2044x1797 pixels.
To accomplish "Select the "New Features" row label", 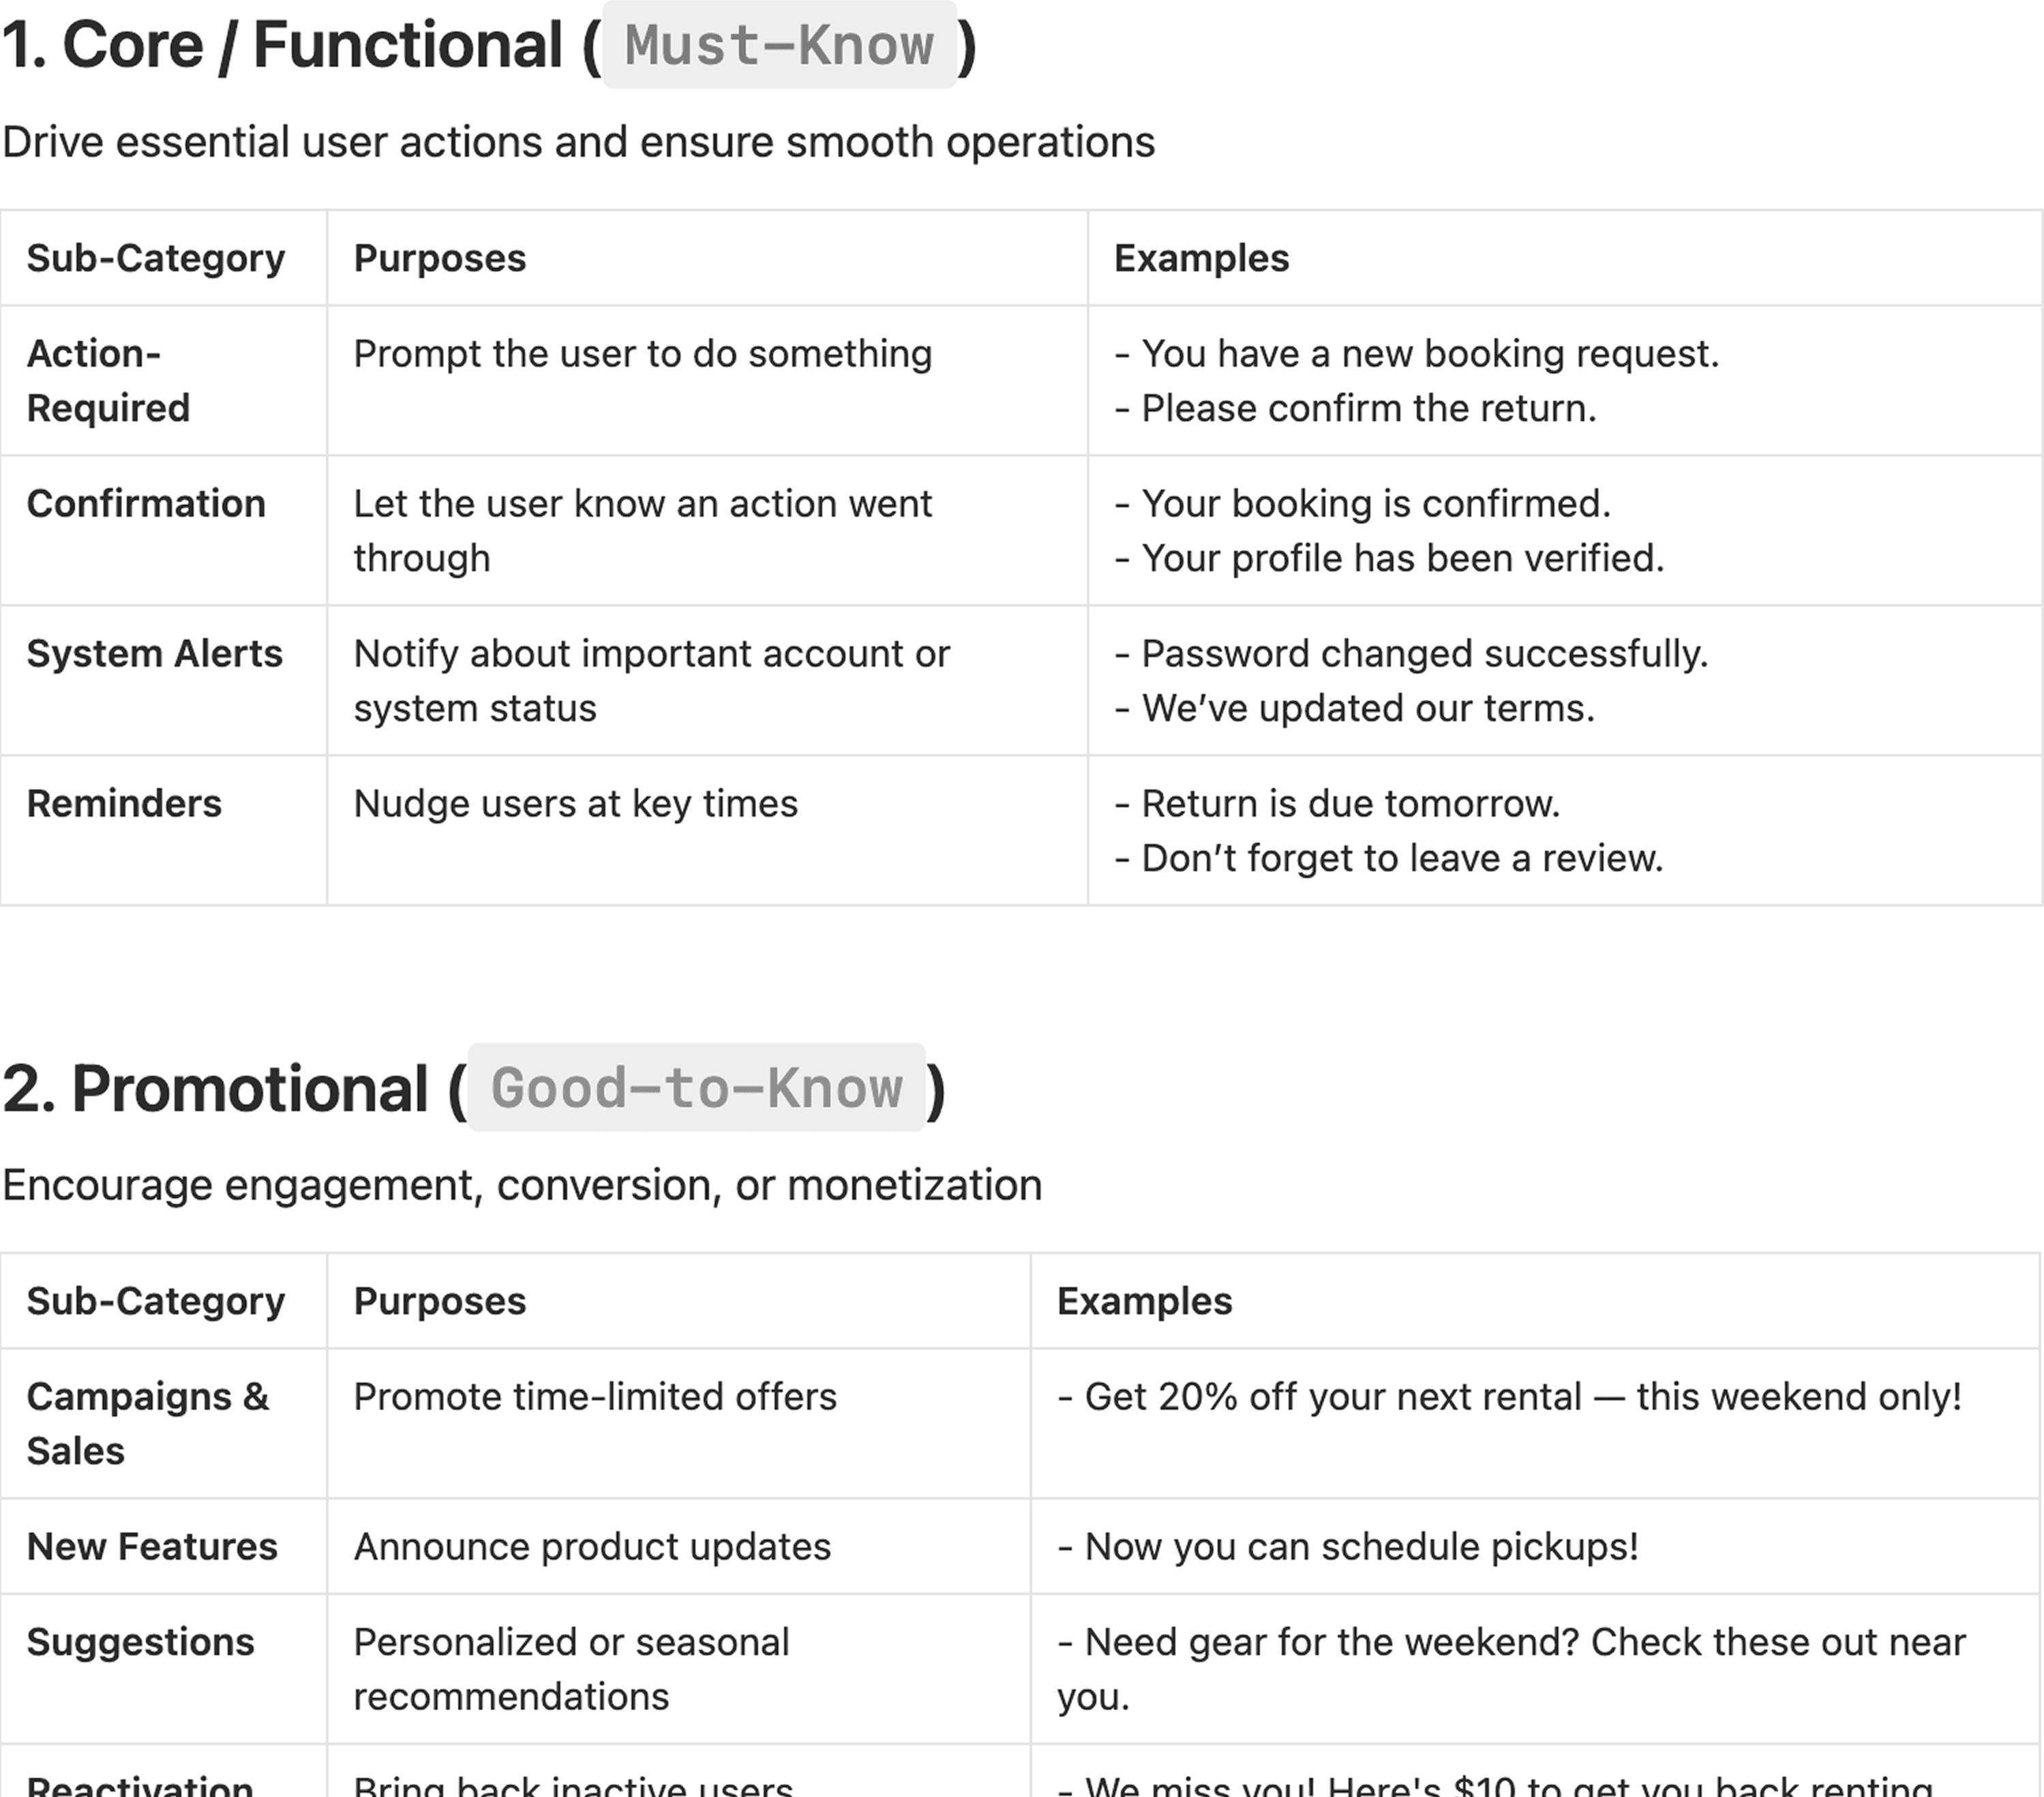I will pos(152,1547).
